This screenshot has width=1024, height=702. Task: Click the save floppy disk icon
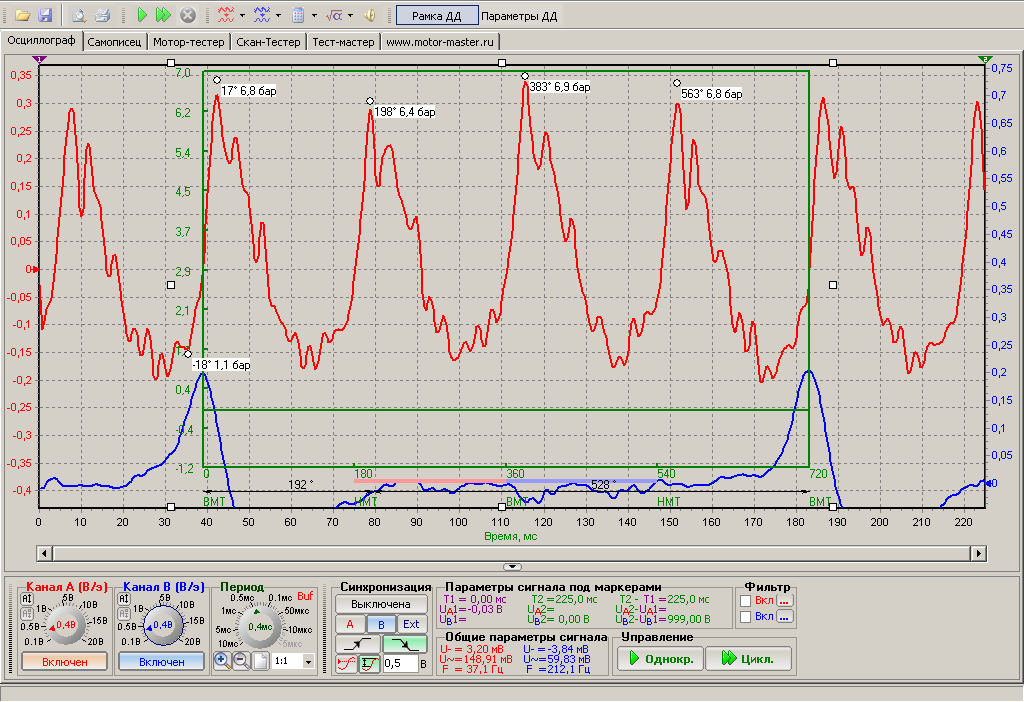coord(45,16)
